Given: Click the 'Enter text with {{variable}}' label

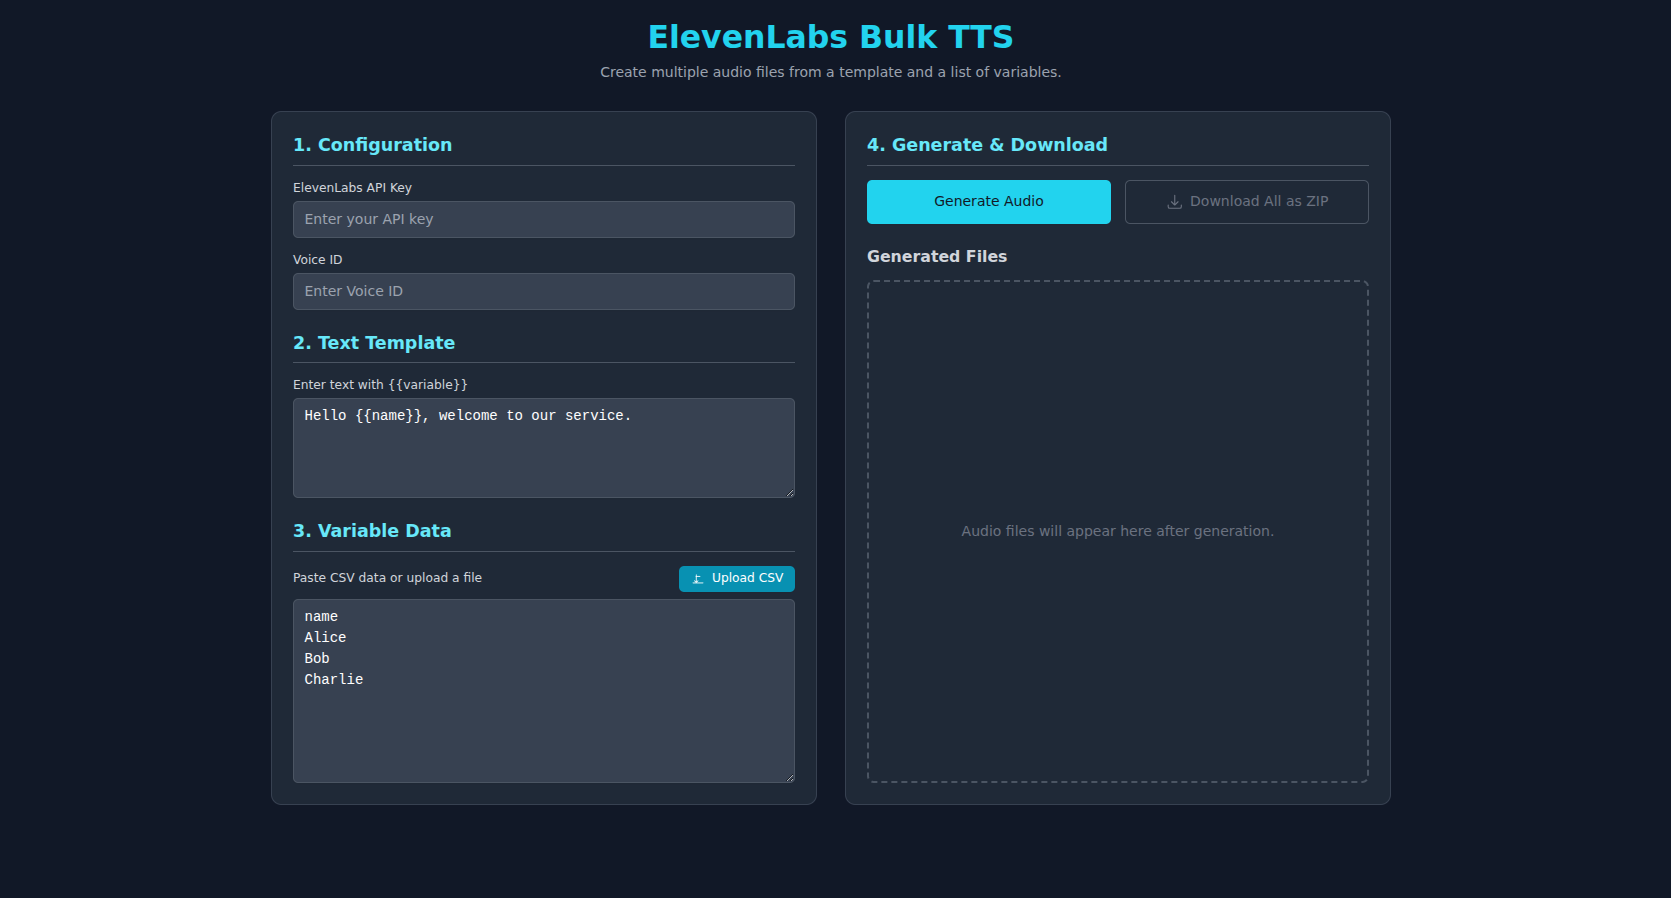Looking at the screenshot, I should click(380, 385).
